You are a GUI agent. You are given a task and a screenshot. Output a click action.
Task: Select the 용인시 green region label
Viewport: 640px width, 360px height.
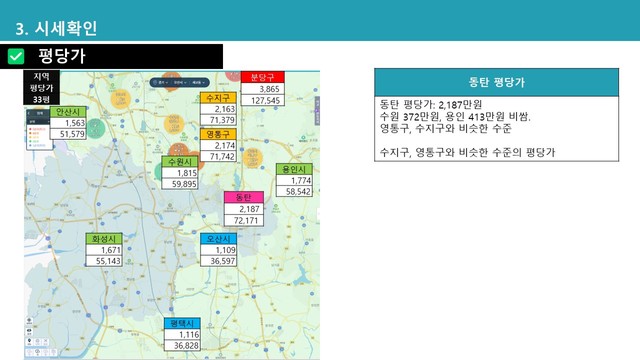[294, 169]
